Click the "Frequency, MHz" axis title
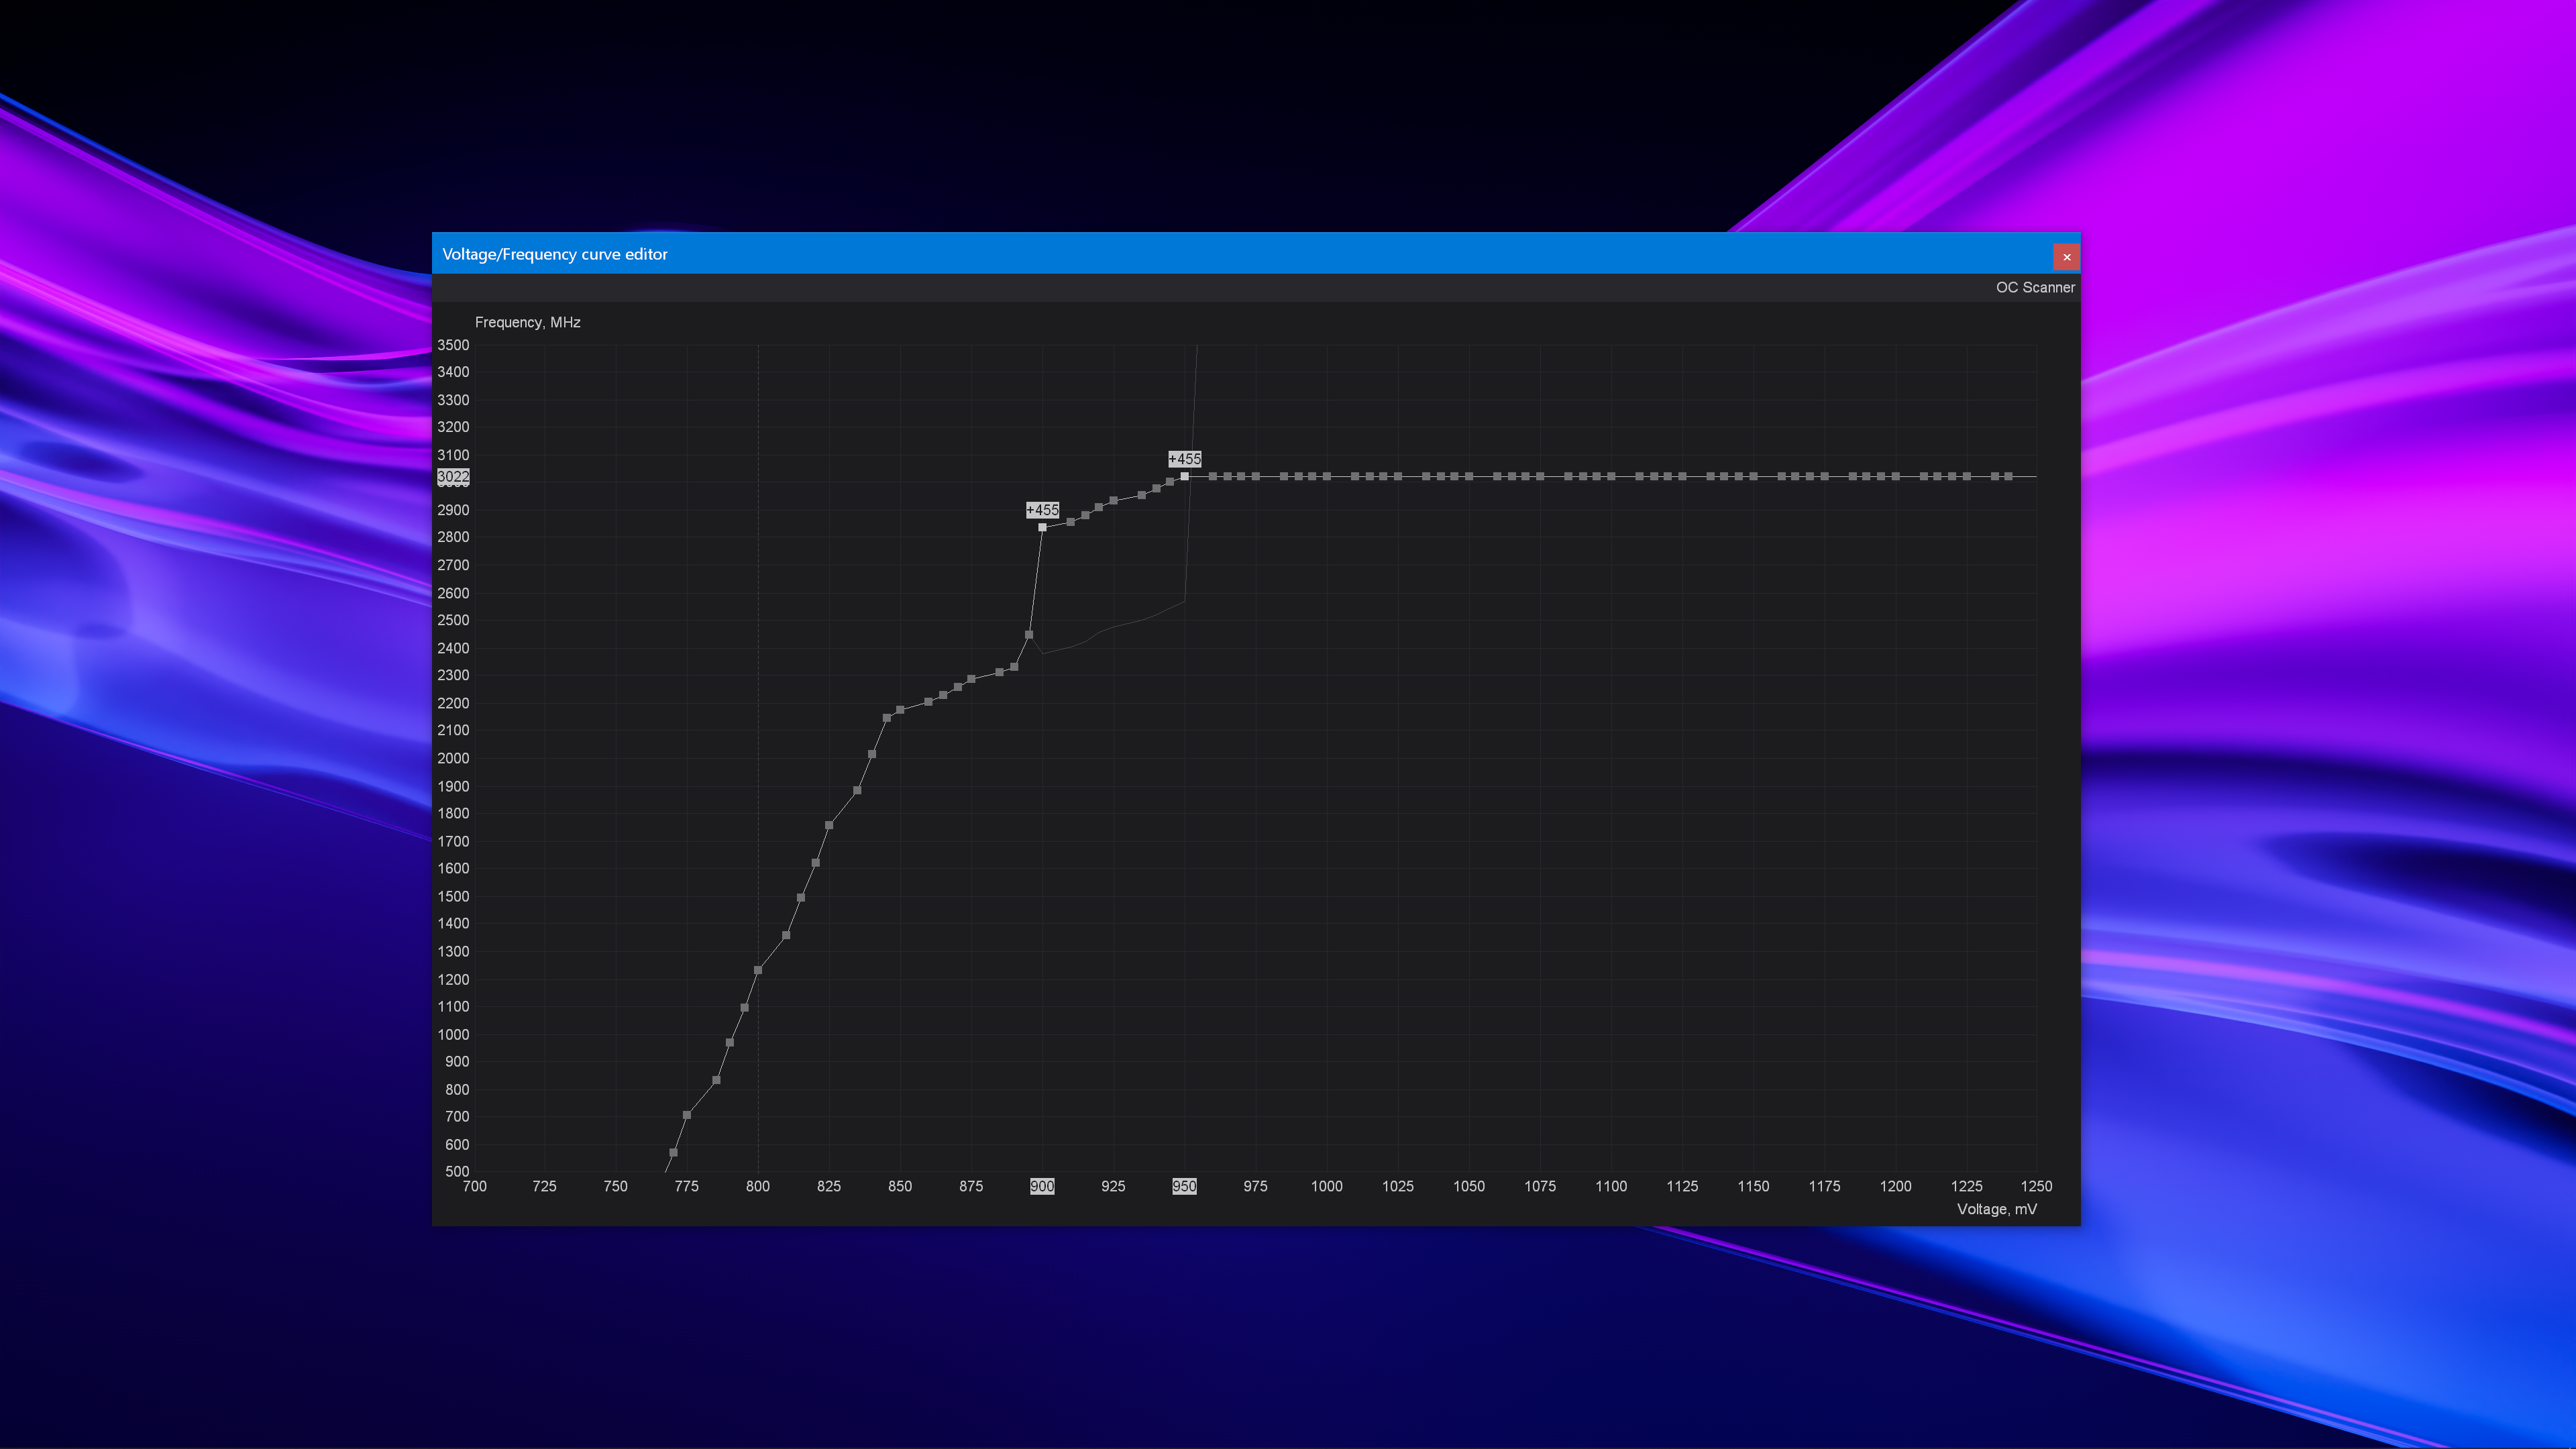Viewport: 2576px width, 1449px height. (x=528, y=322)
